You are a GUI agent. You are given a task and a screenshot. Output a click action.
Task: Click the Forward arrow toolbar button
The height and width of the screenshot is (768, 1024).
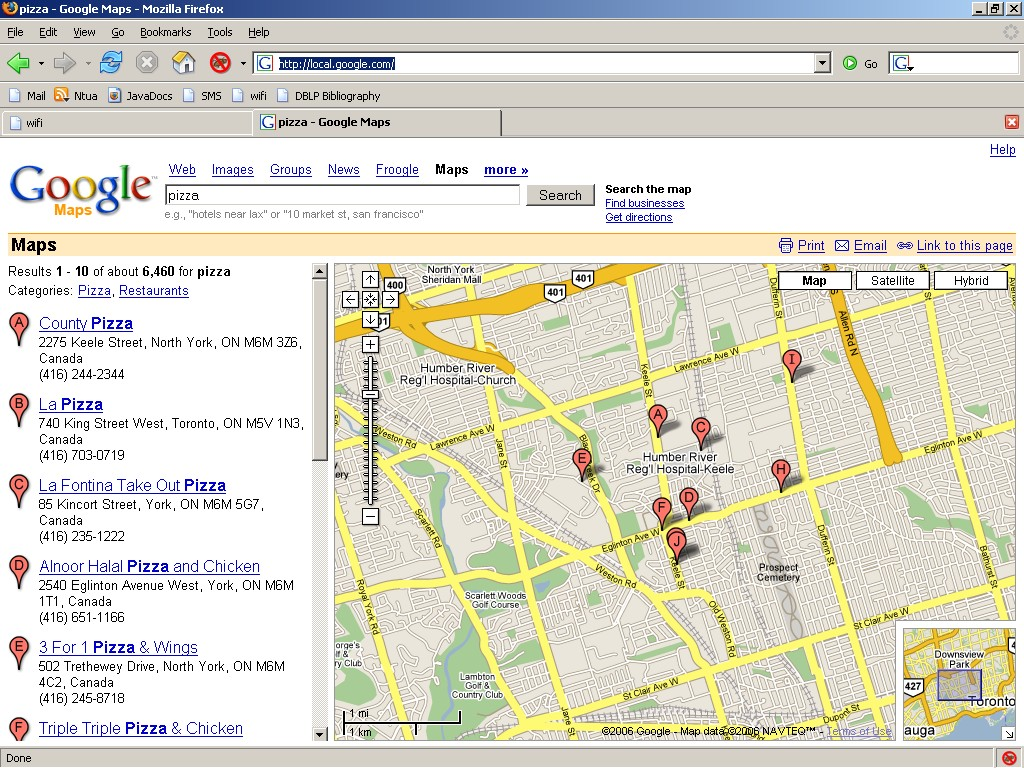point(65,63)
